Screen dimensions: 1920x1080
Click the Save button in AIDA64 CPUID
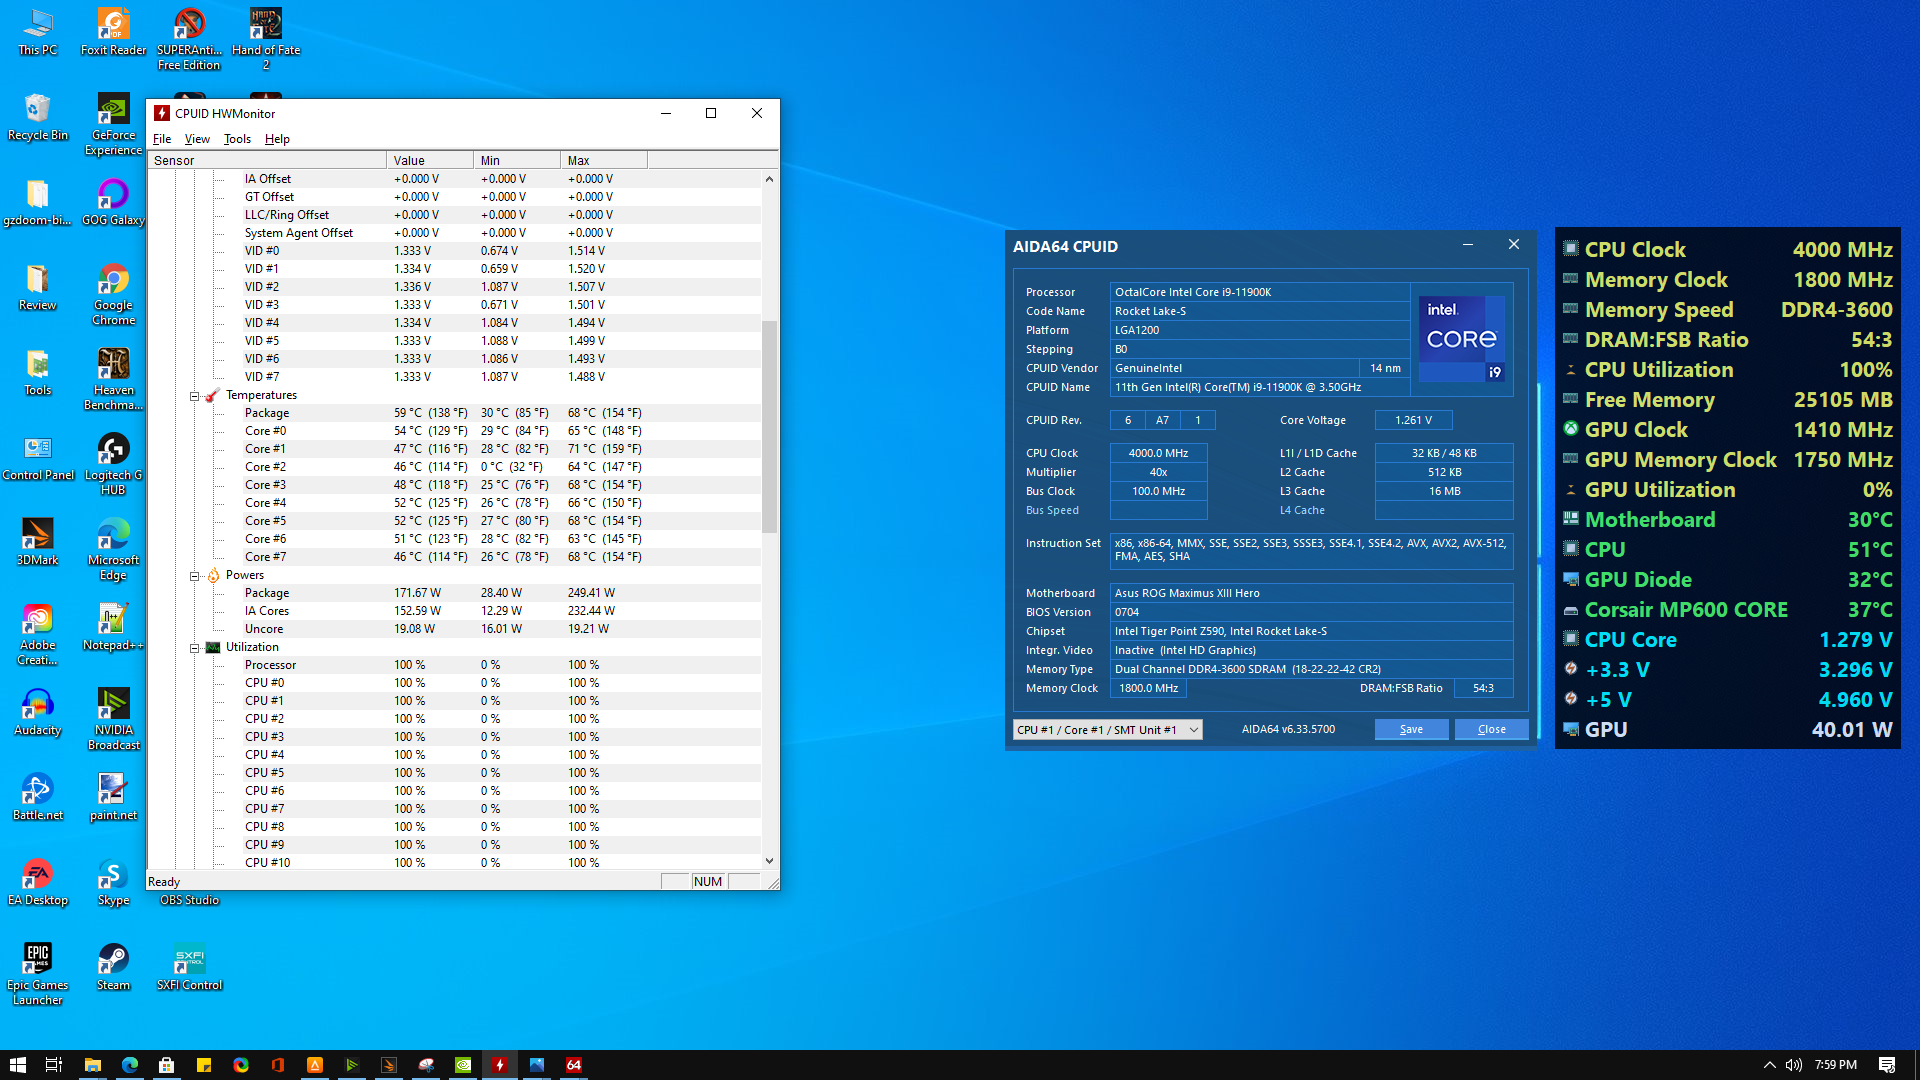[1411, 730]
